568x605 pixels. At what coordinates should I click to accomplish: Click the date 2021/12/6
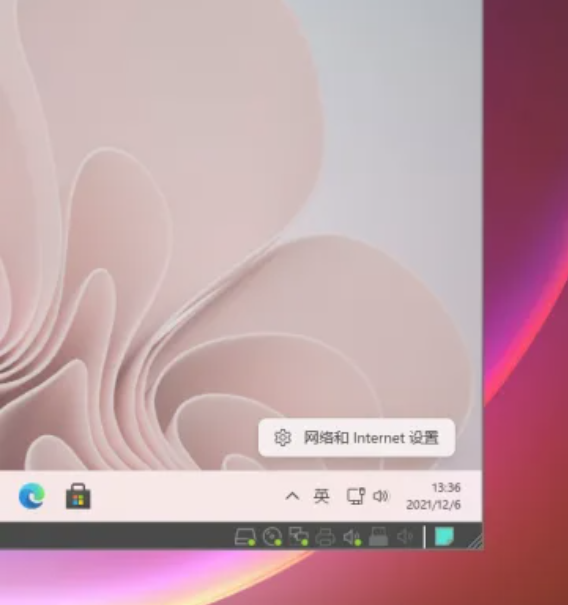[433, 505]
